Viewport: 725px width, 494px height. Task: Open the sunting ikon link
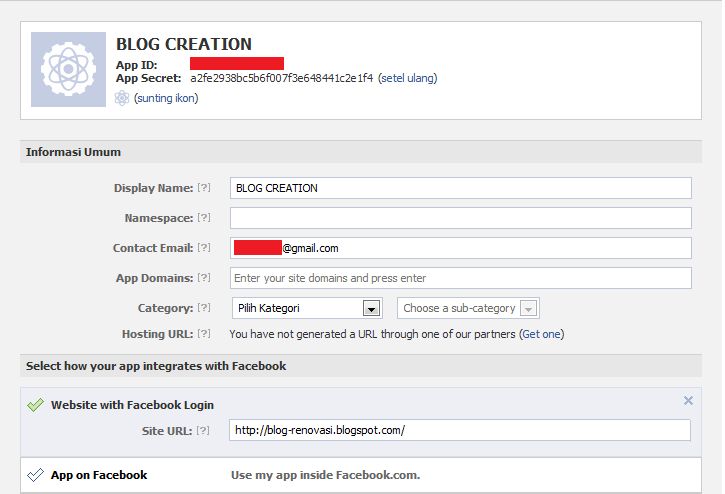[166, 98]
